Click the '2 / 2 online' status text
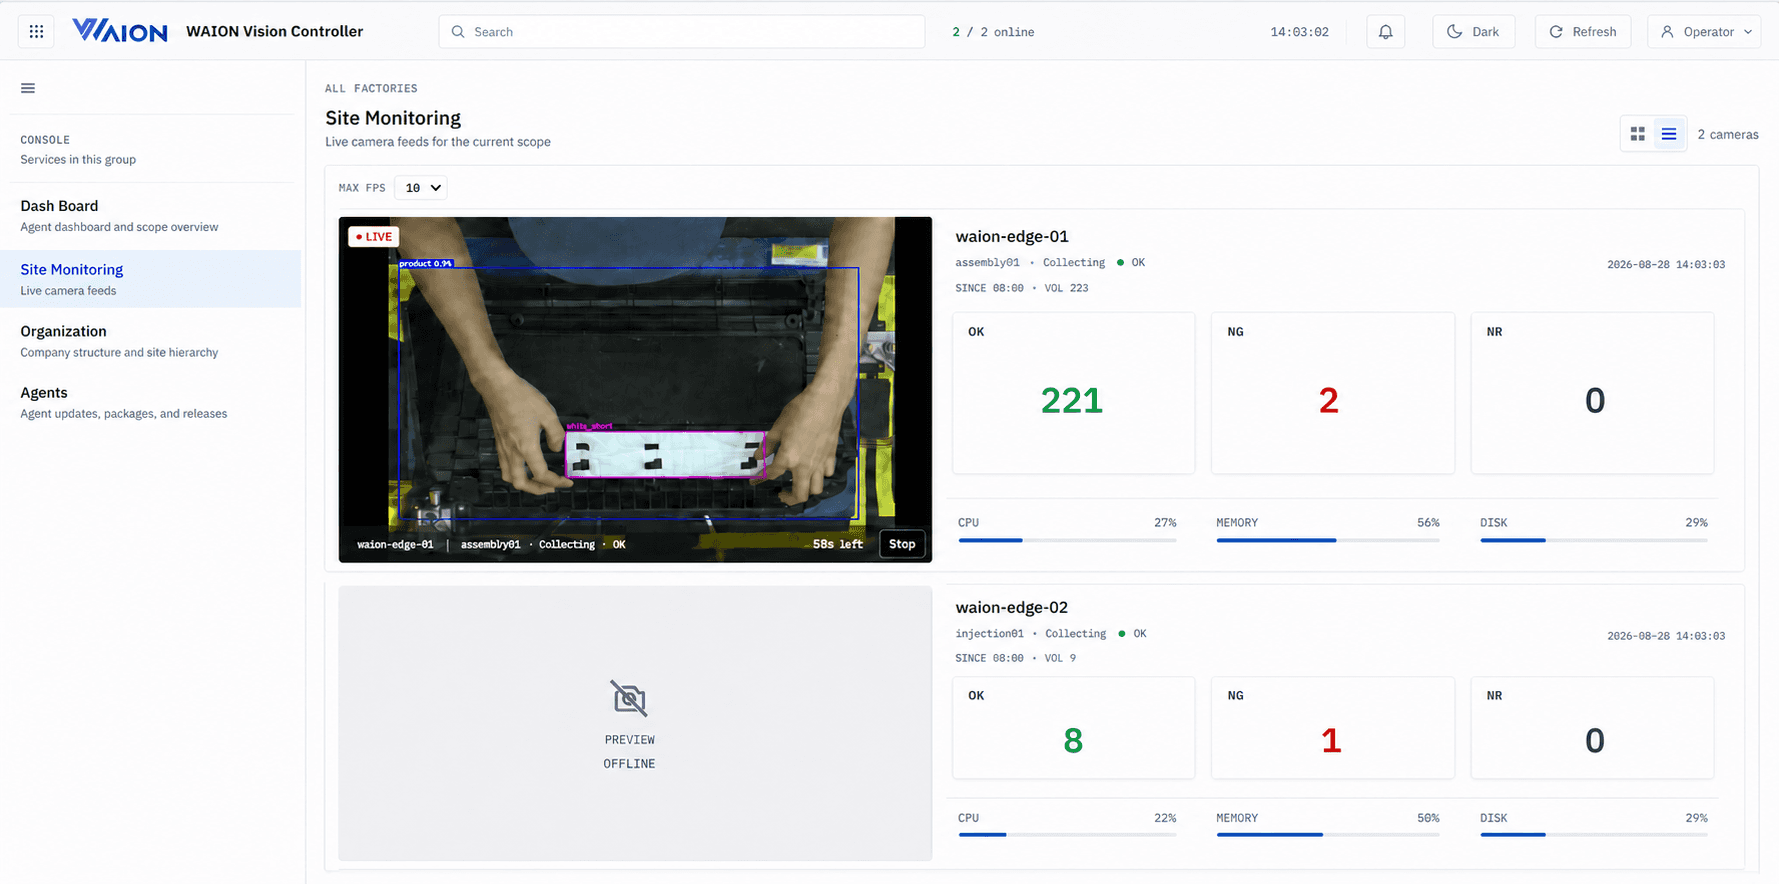The image size is (1779, 884). (x=993, y=32)
